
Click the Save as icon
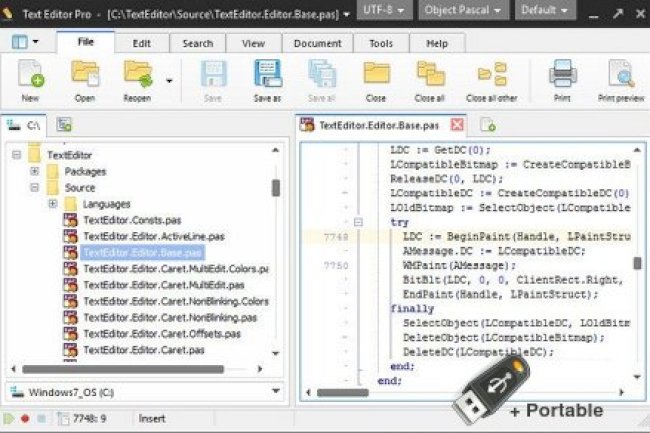(266, 77)
